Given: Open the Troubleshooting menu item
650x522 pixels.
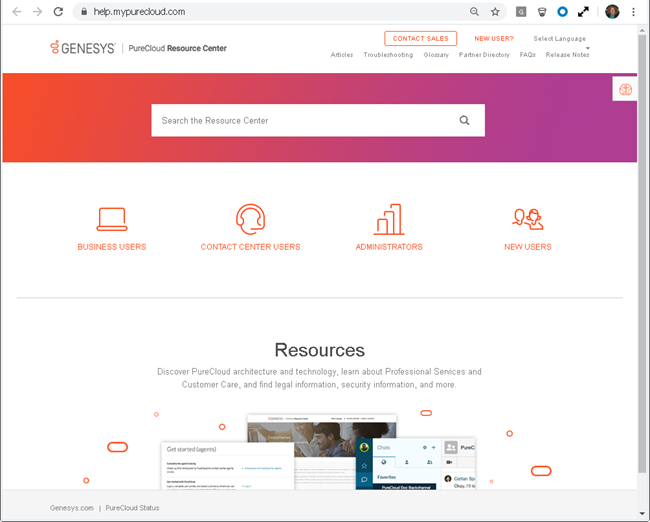Looking at the screenshot, I should click(x=388, y=55).
